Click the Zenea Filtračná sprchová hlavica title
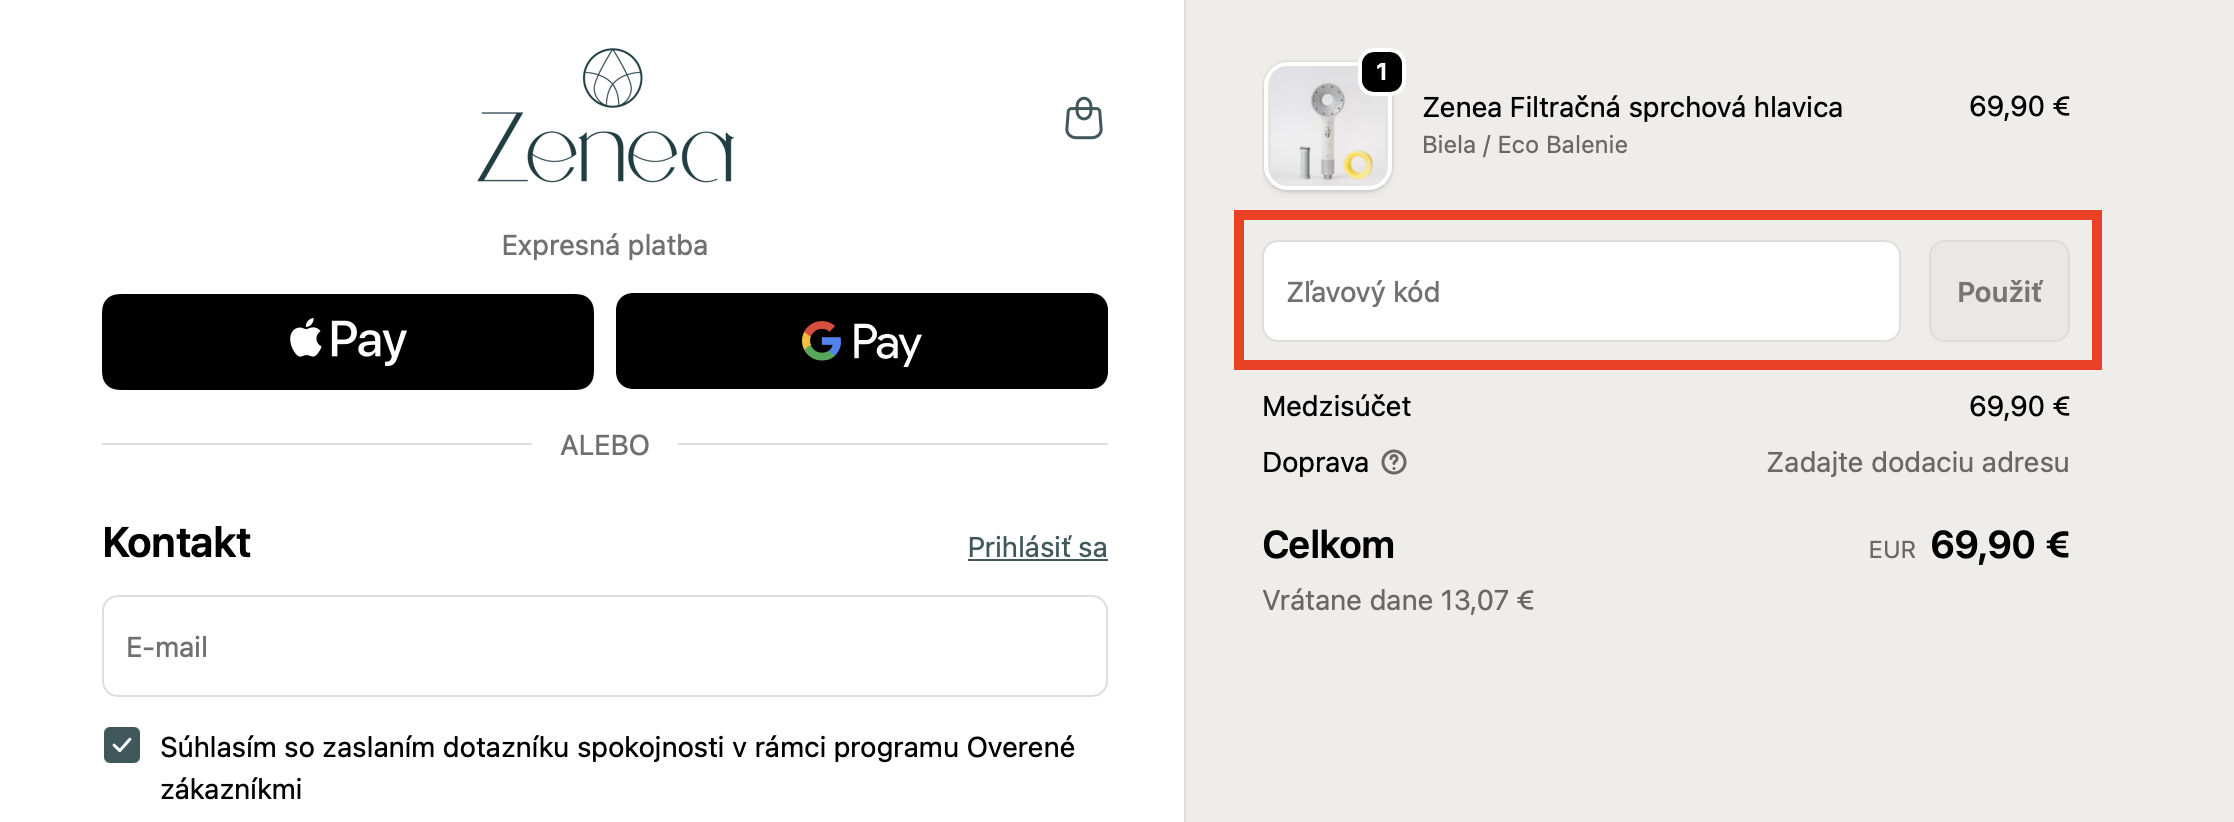 [x=1632, y=107]
